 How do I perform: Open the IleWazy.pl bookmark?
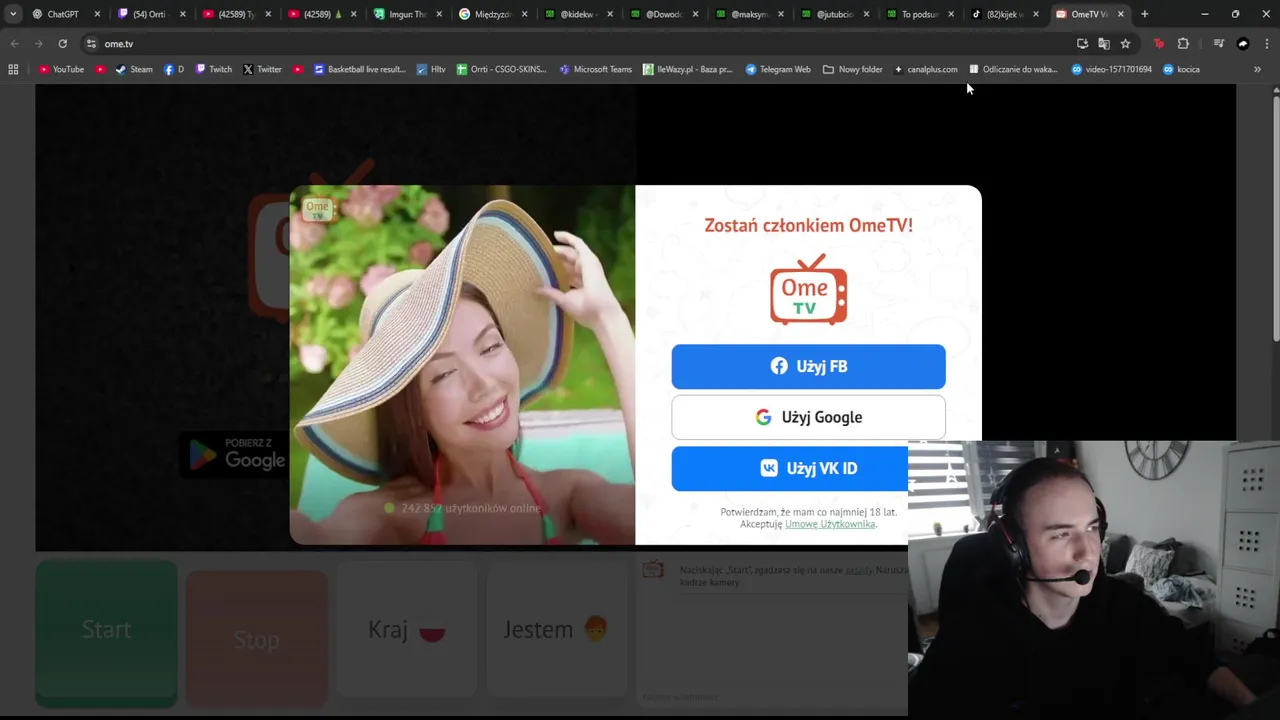[688, 69]
